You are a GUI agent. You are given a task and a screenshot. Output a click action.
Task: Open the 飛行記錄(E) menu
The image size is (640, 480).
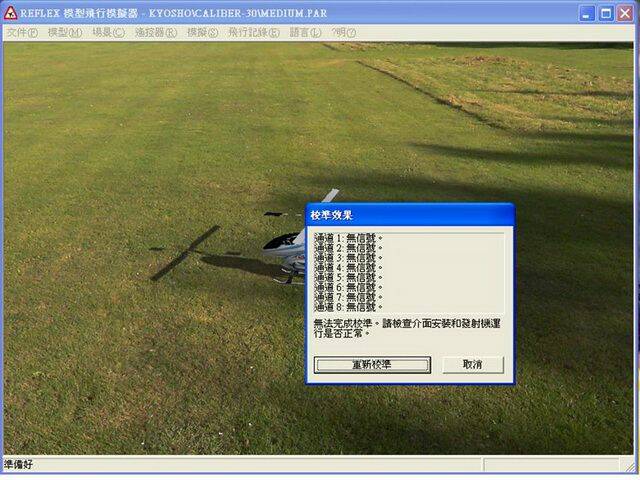tap(254, 33)
